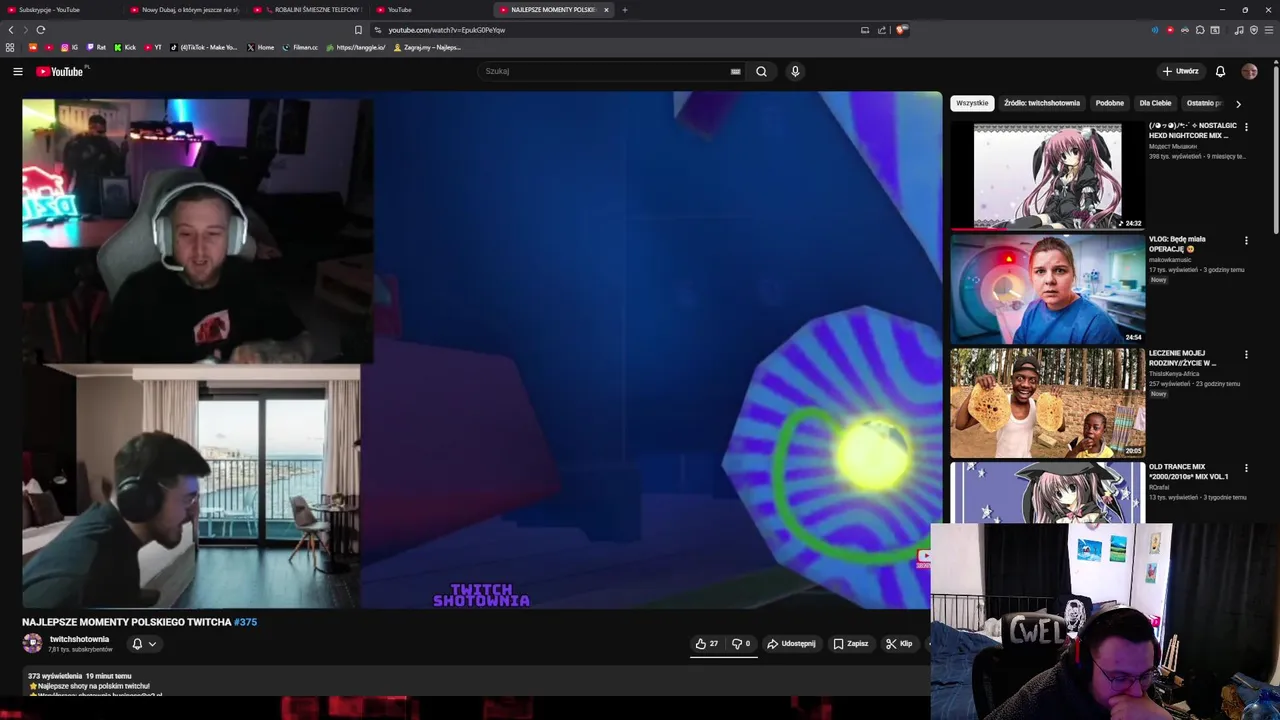Open the YouTube guide hamburger menu
1280x720 pixels.
pos(17,71)
